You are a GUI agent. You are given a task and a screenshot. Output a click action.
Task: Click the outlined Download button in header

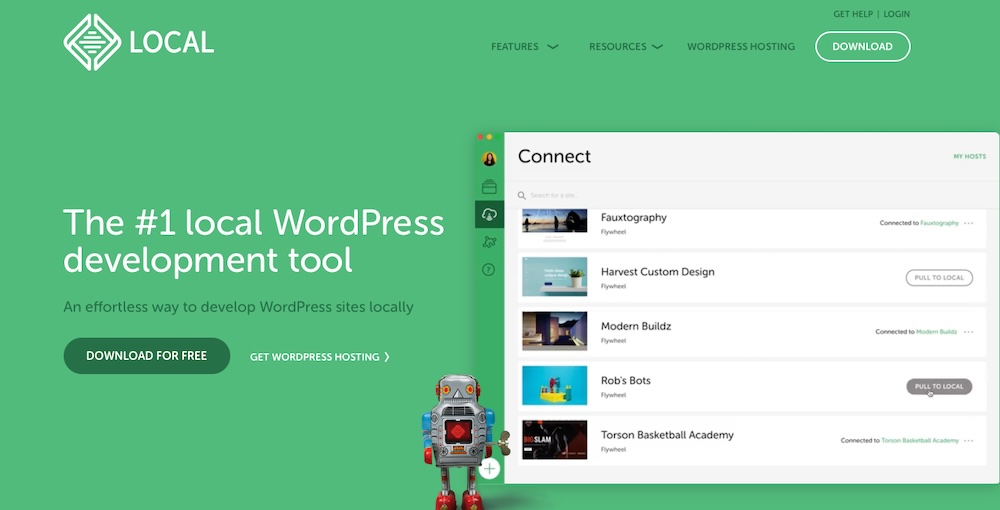pyautogui.click(x=863, y=47)
